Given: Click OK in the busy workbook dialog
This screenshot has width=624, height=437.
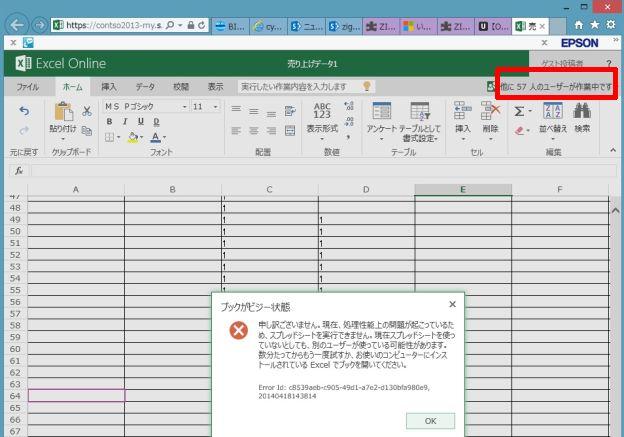Looking at the screenshot, I should (x=430, y=421).
